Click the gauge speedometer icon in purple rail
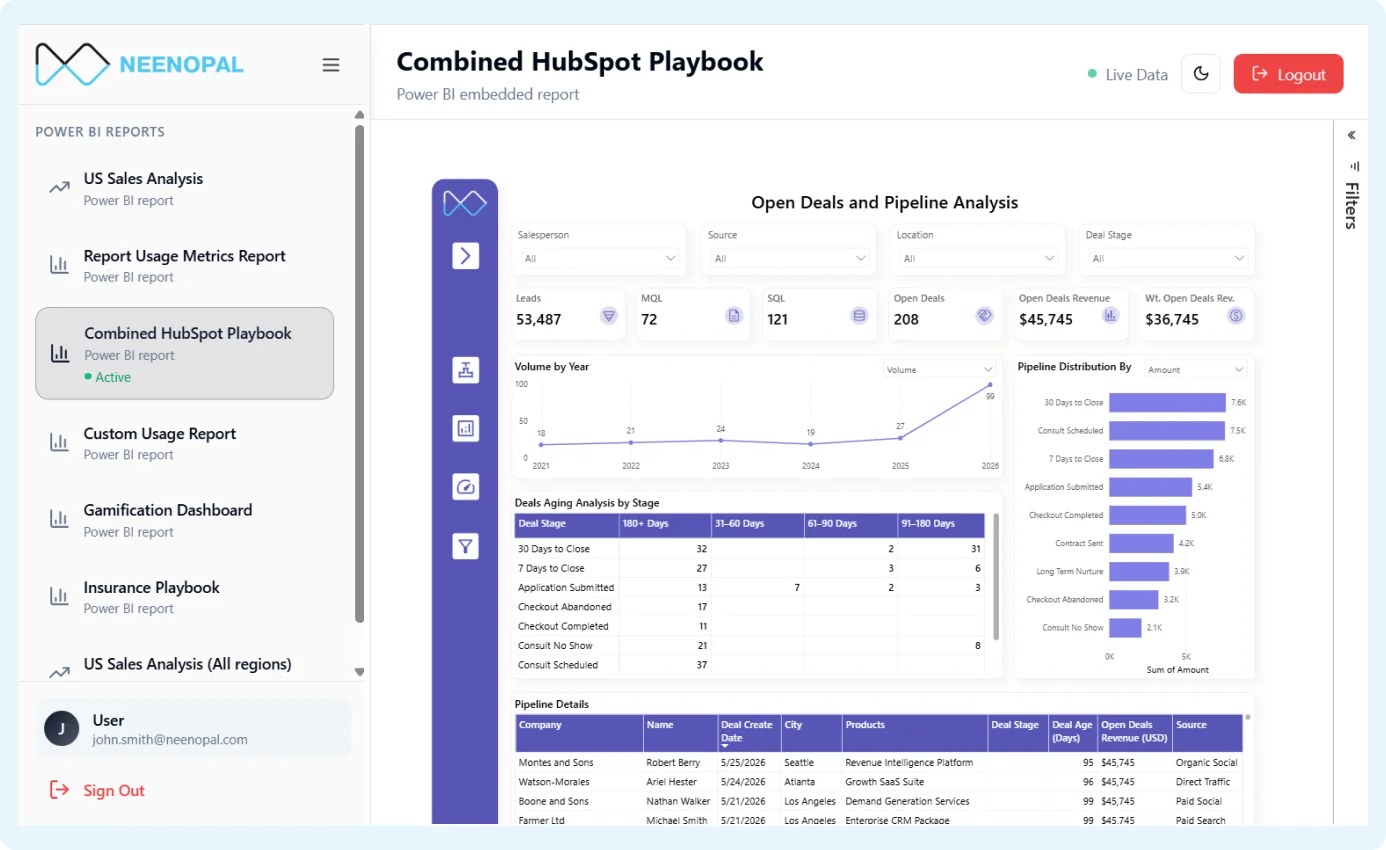Viewport: 1386px width, 850px height. (465, 487)
